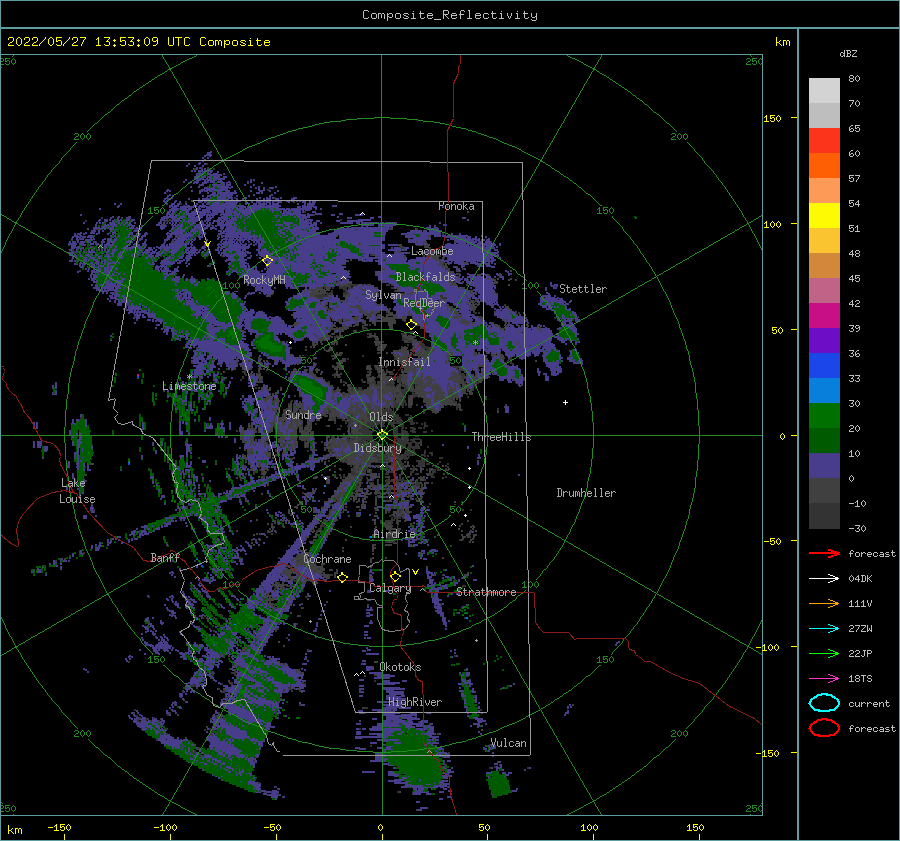This screenshot has width=900, height=841.
Task: Click the Composite_Reflectivity title
Action: [449, 15]
